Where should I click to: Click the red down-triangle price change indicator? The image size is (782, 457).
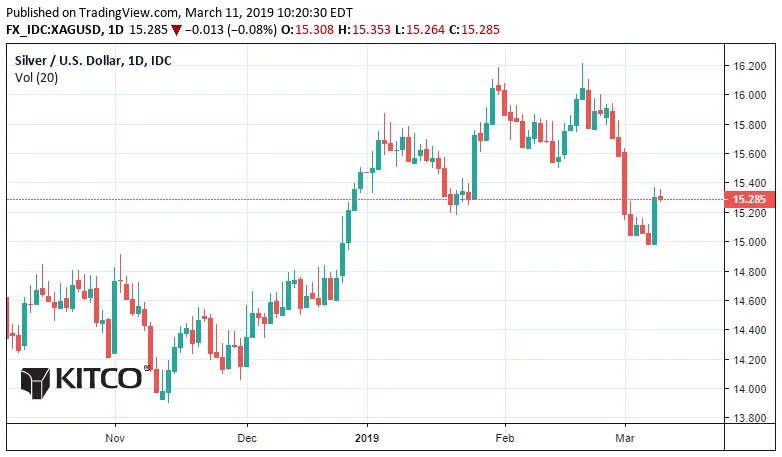[176, 30]
